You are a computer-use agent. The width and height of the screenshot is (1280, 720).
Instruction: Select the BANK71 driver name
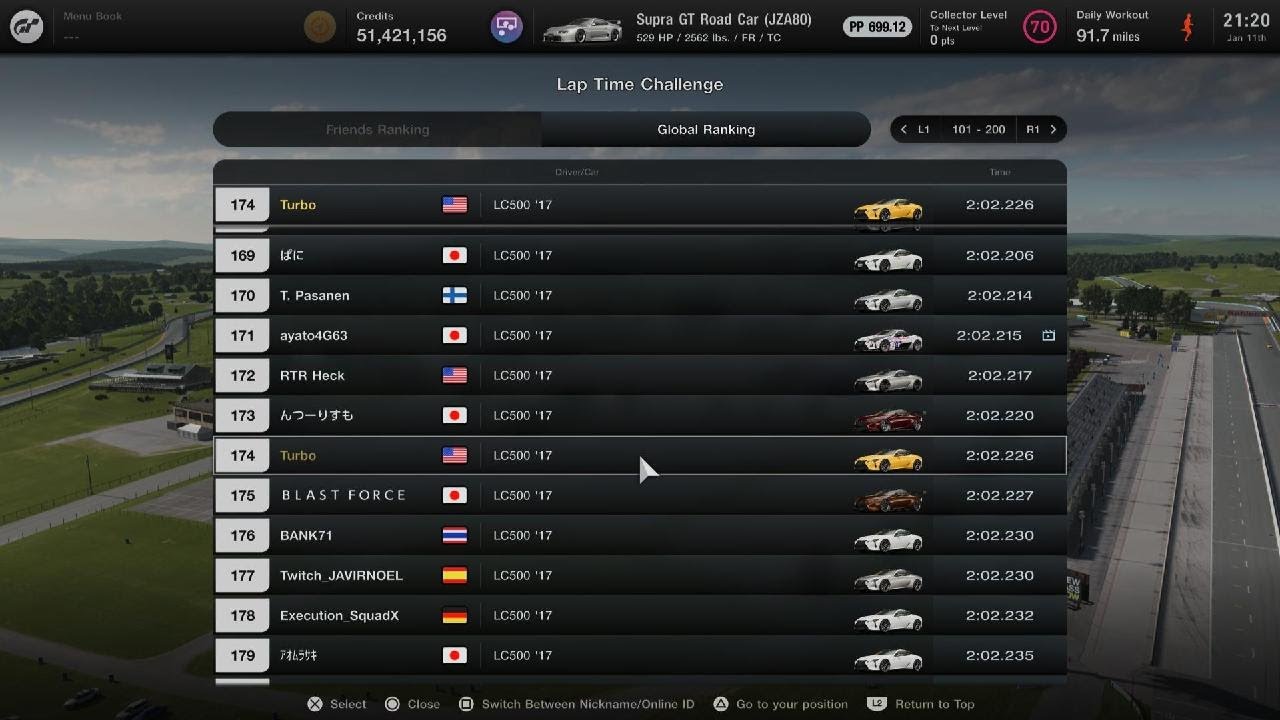pyautogui.click(x=306, y=535)
